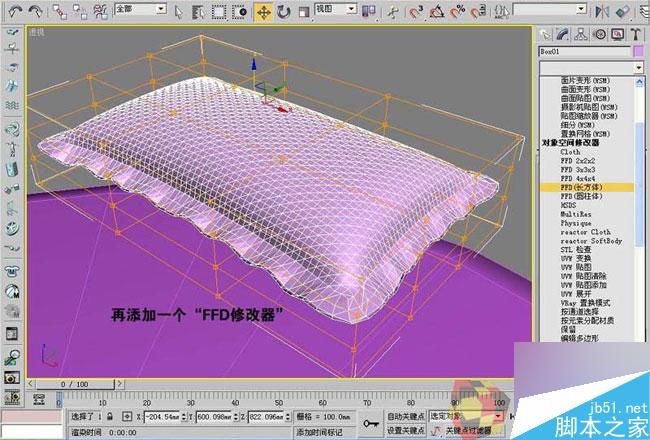650x440 pixels.
Task: Choose FFD 4x4x4 from the modifier list
Action: [577, 179]
